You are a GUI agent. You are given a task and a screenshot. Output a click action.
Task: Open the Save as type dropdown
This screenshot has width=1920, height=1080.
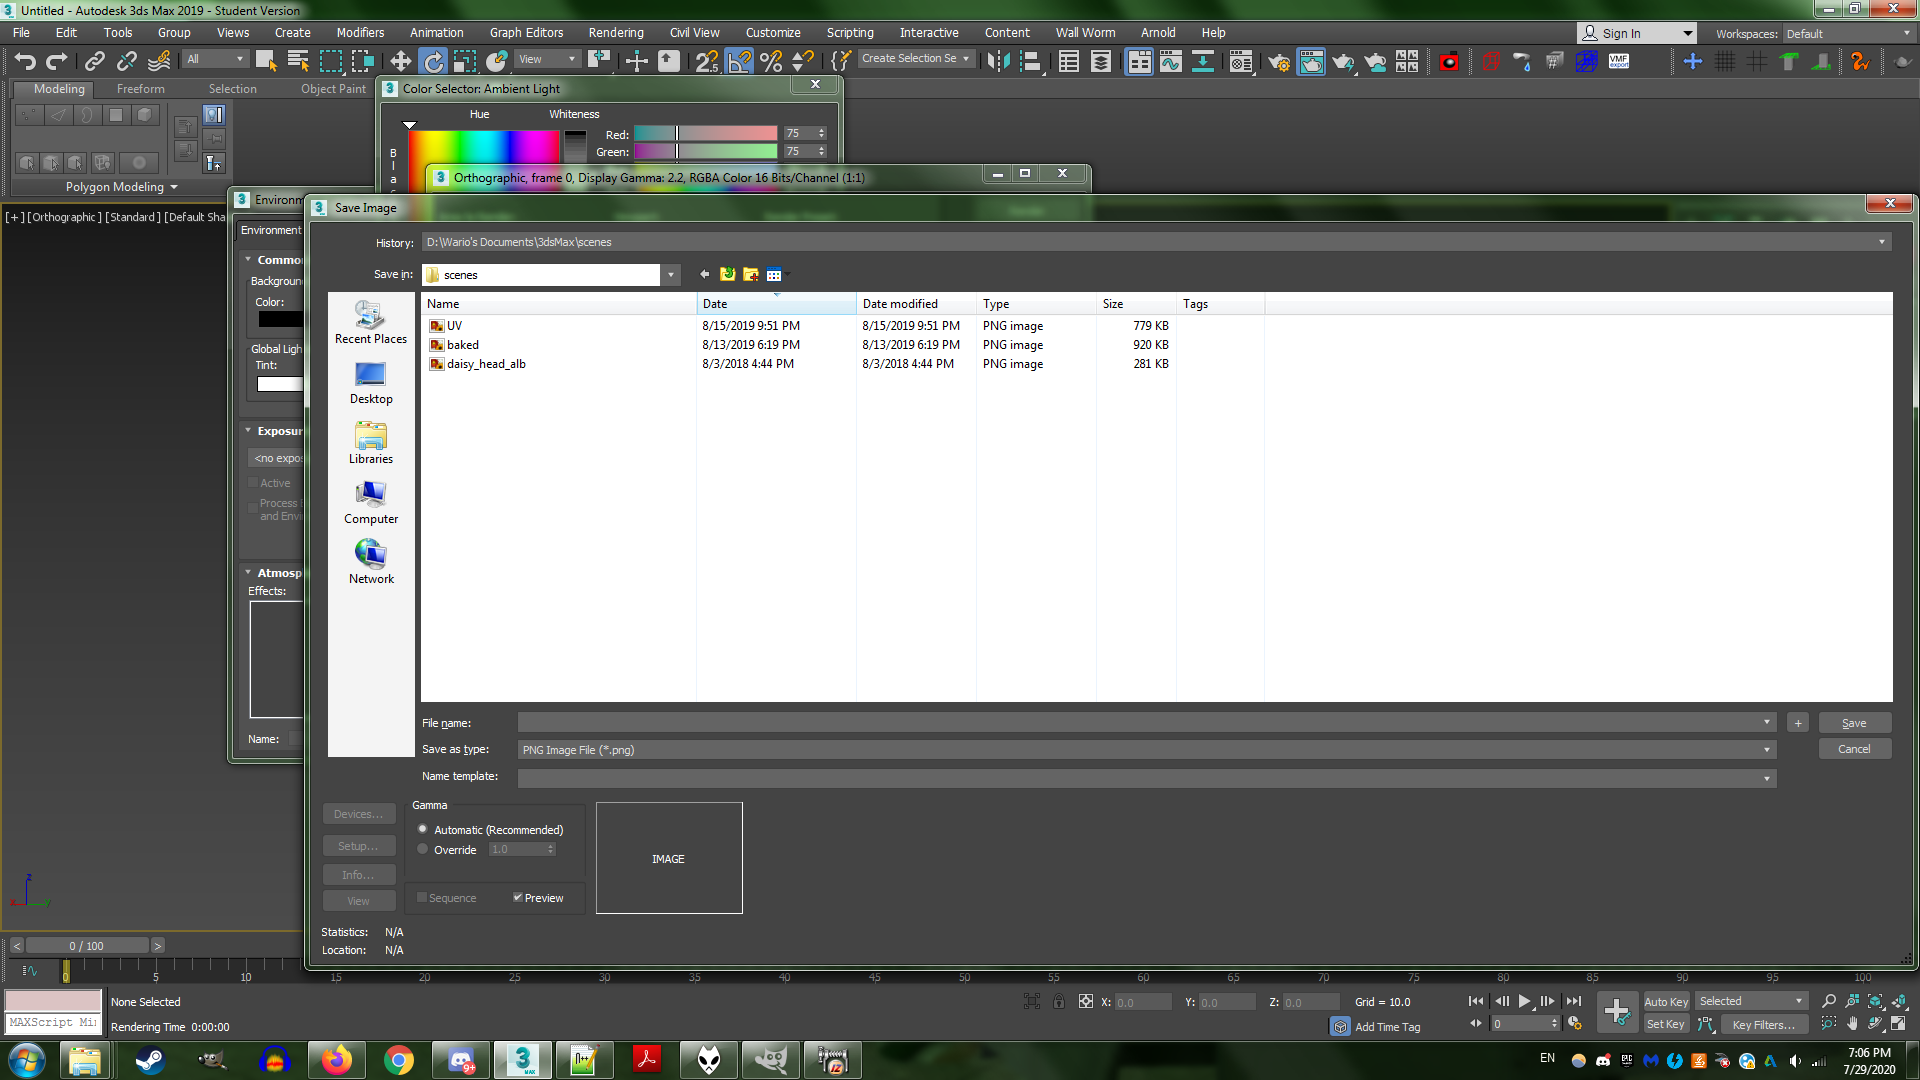(1767, 749)
